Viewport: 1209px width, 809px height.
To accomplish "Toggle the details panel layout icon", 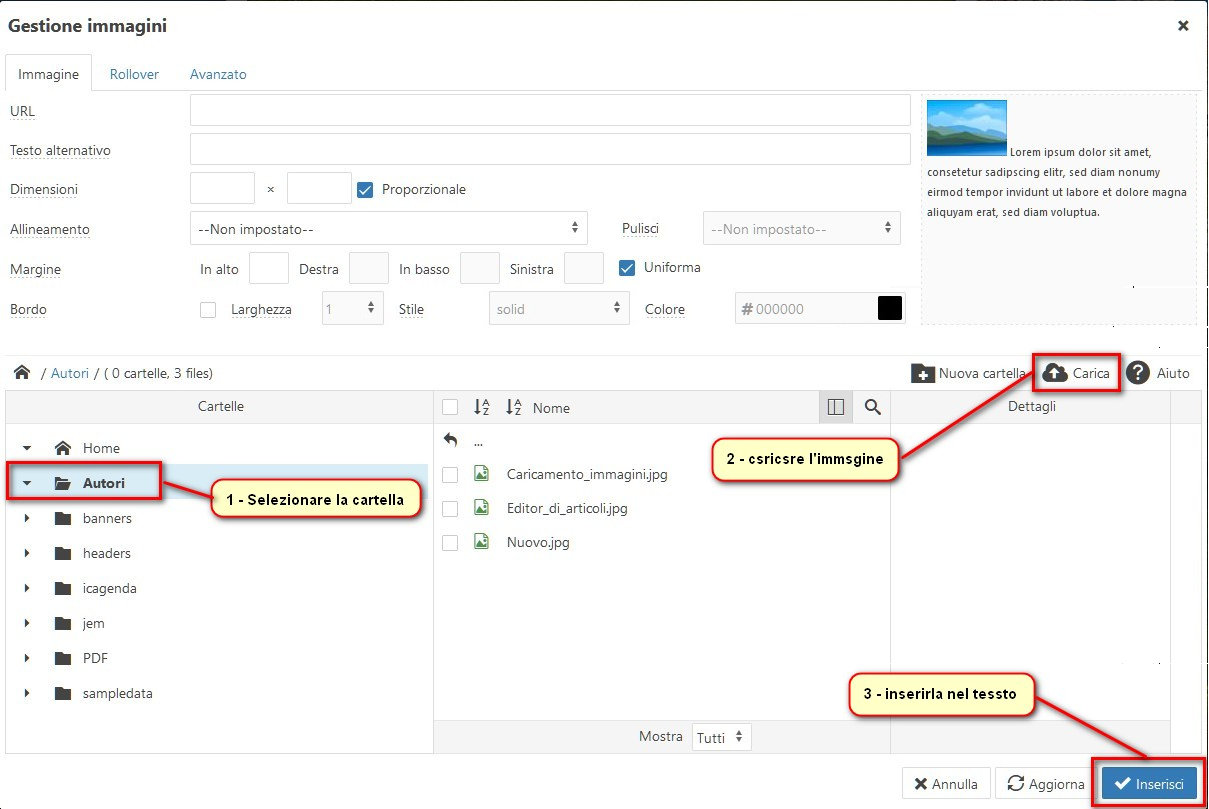I will coord(836,407).
